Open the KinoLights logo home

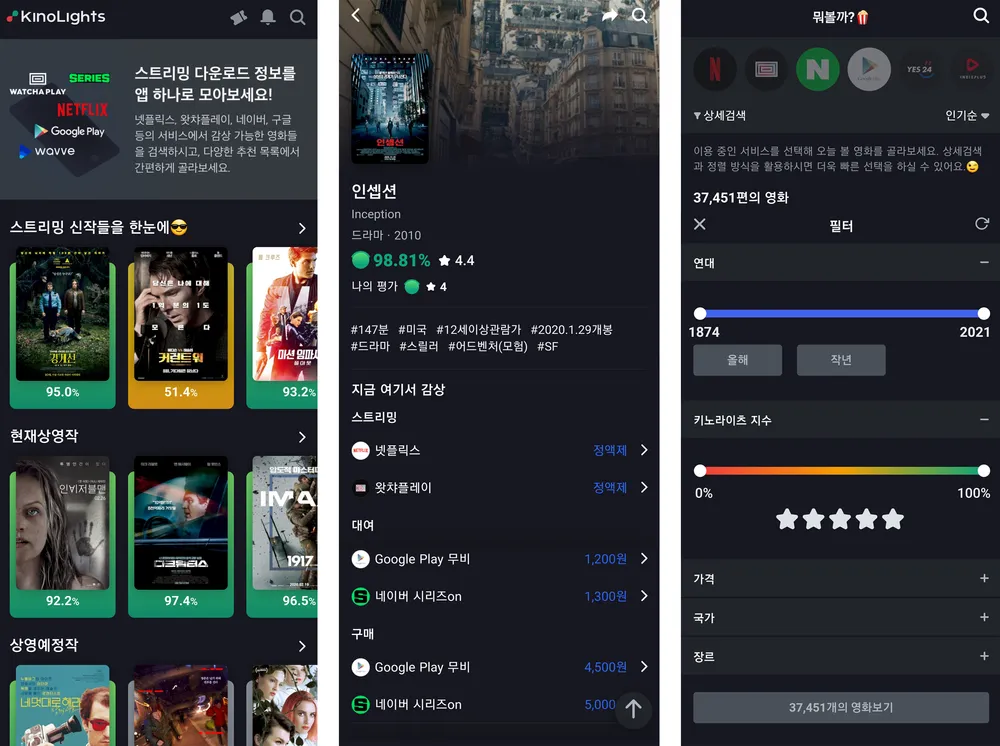[56, 17]
